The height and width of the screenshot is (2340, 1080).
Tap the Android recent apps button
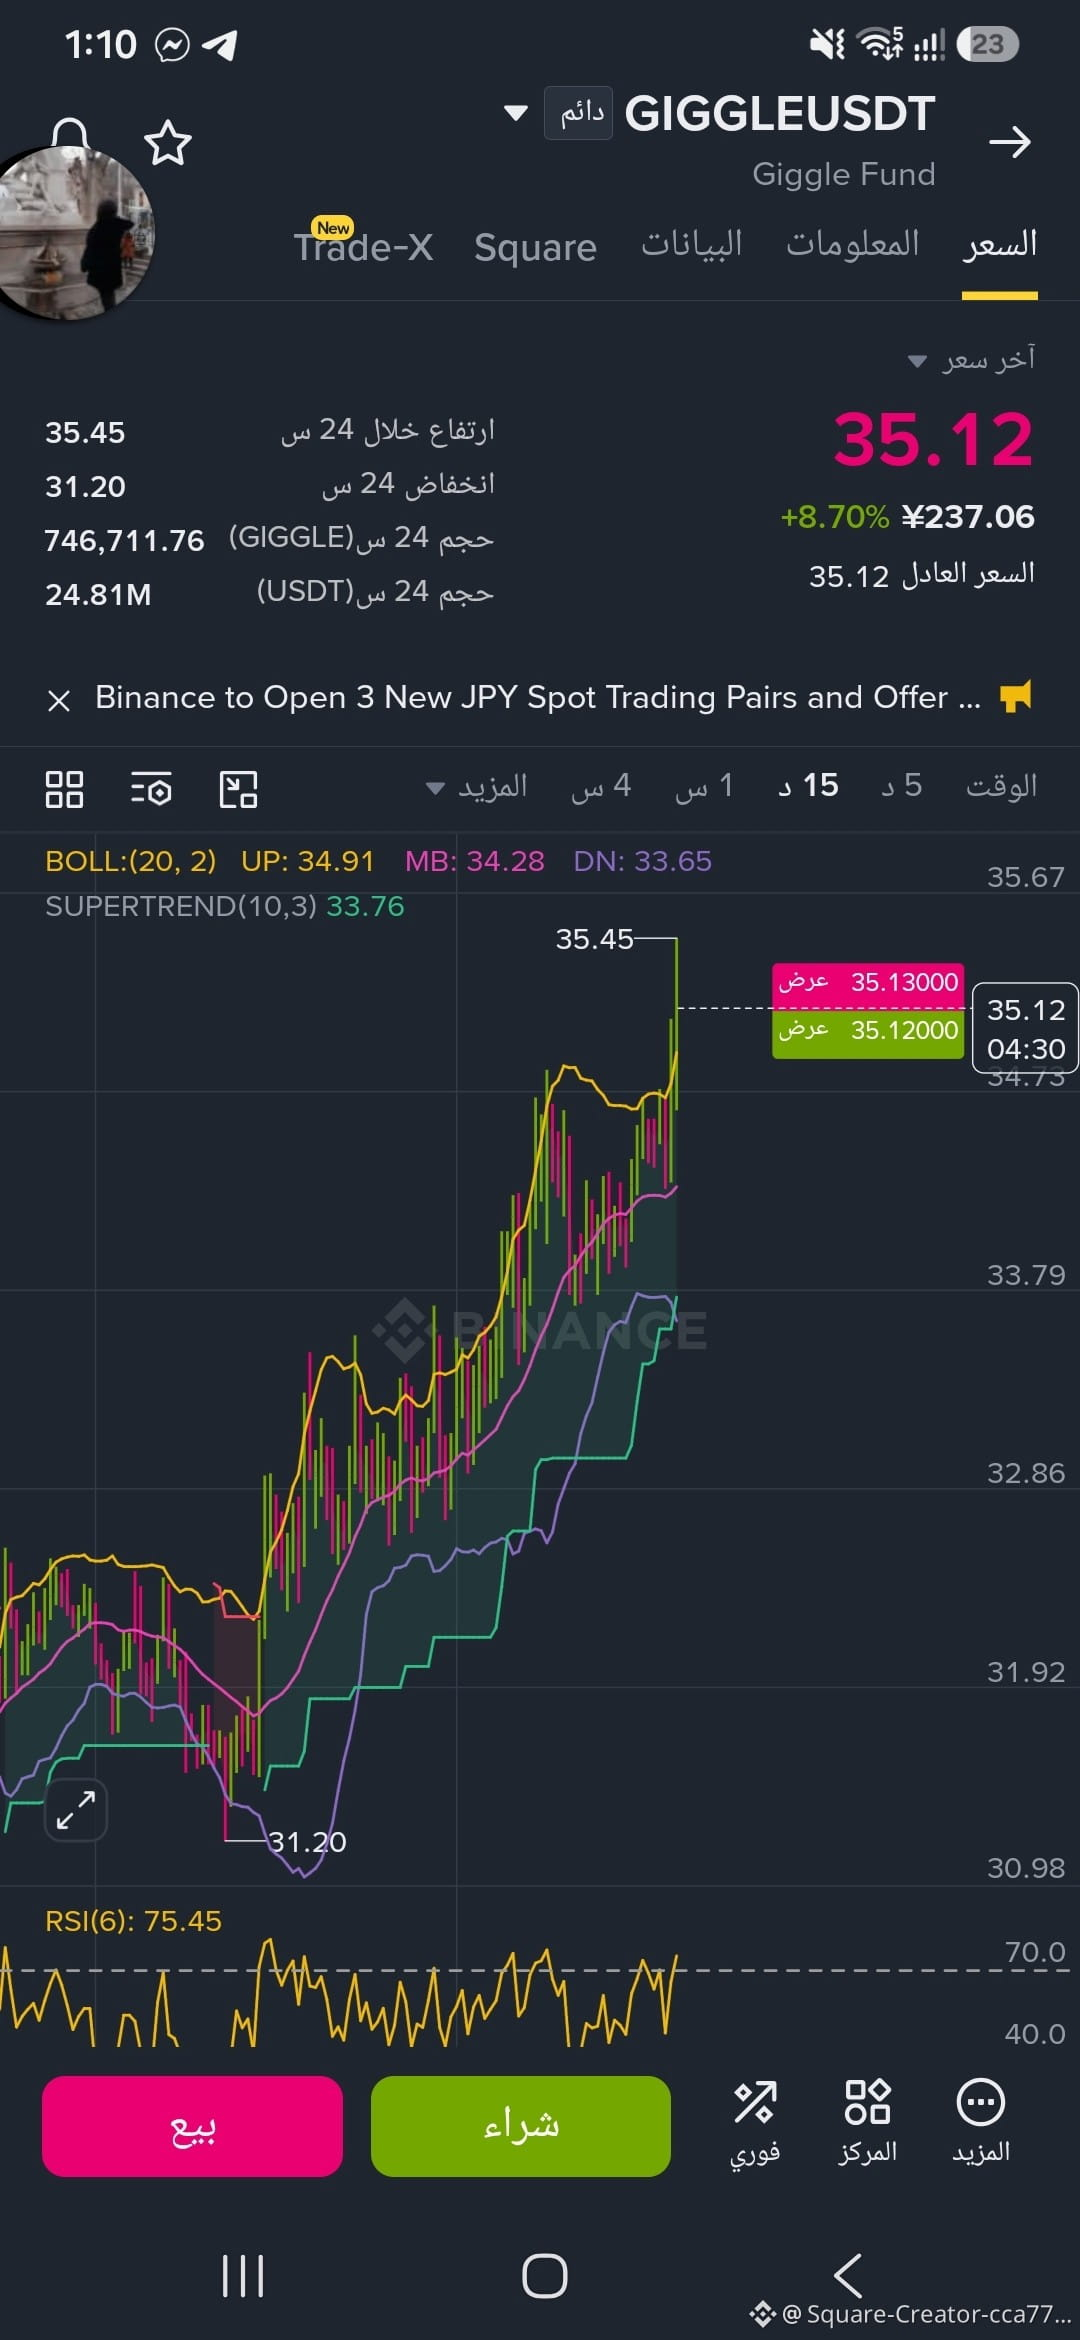tap(243, 2277)
